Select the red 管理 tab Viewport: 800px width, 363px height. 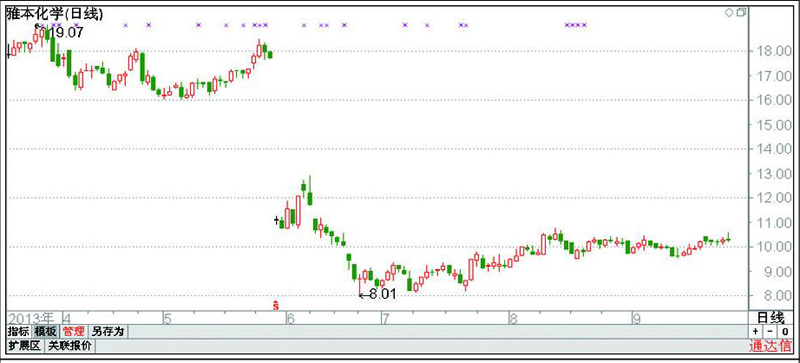click(x=73, y=331)
